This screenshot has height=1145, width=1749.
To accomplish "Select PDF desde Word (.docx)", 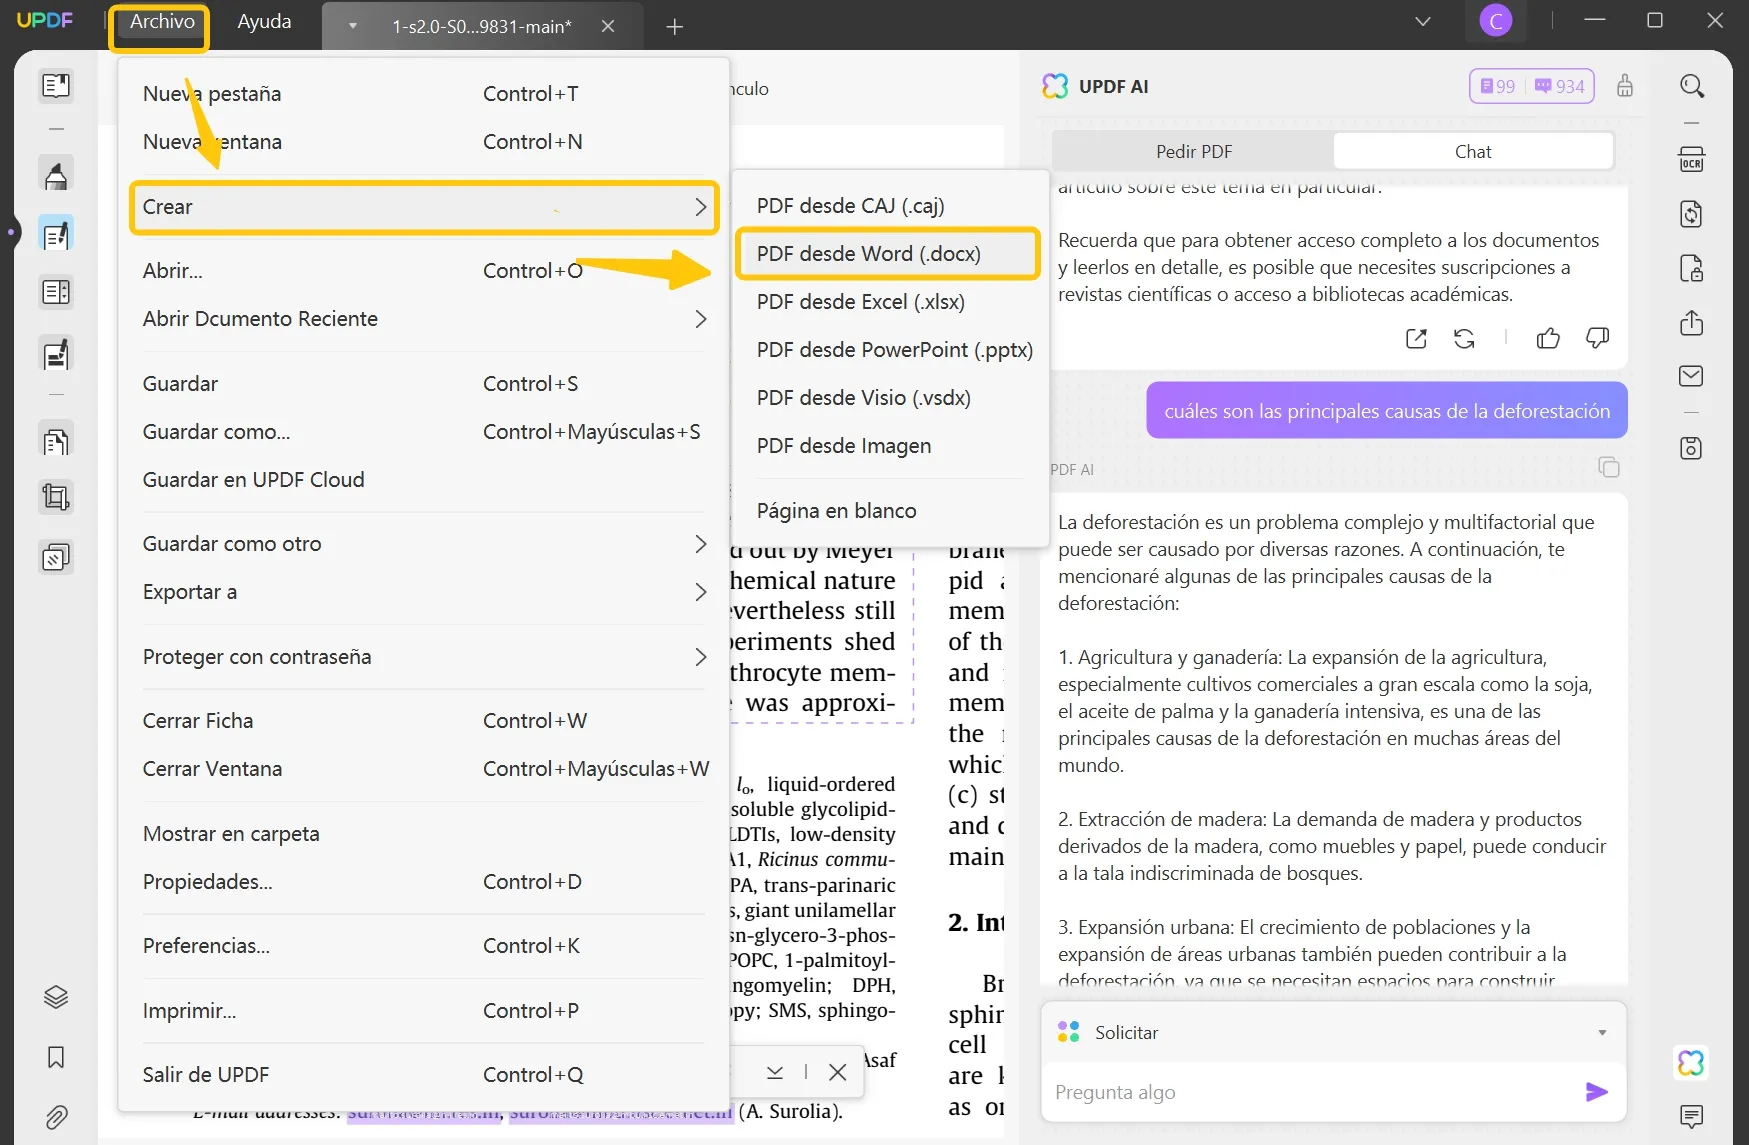I will 889,254.
